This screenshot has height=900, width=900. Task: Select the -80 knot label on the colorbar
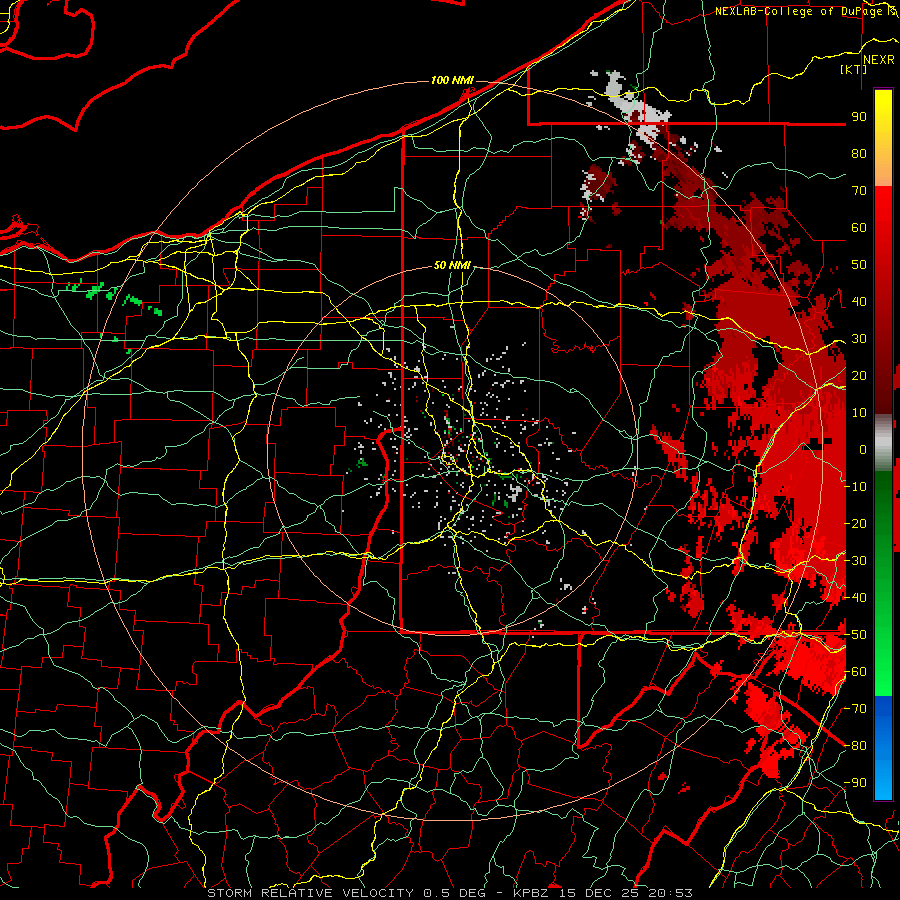[x=855, y=746]
